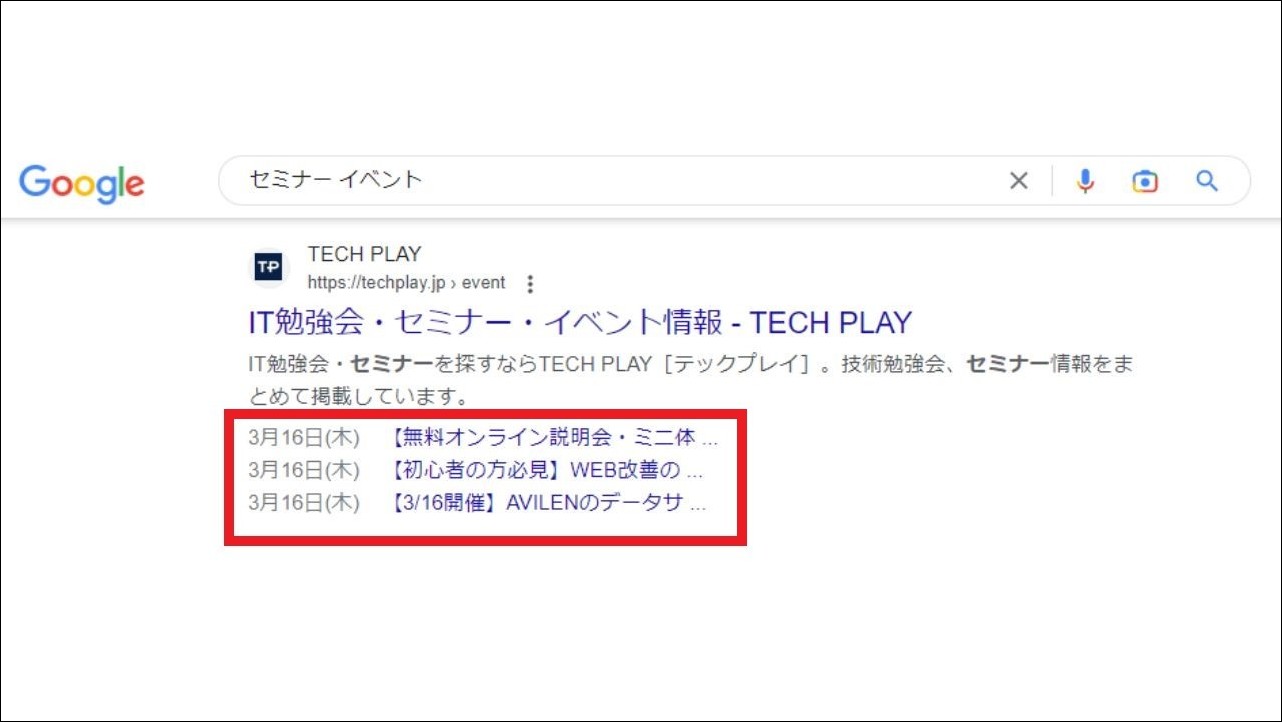Screen dimensions: 1282x722
Task: Open the 【初心者の方必見】WEB改善の event link
Action: tap(544, 470)
